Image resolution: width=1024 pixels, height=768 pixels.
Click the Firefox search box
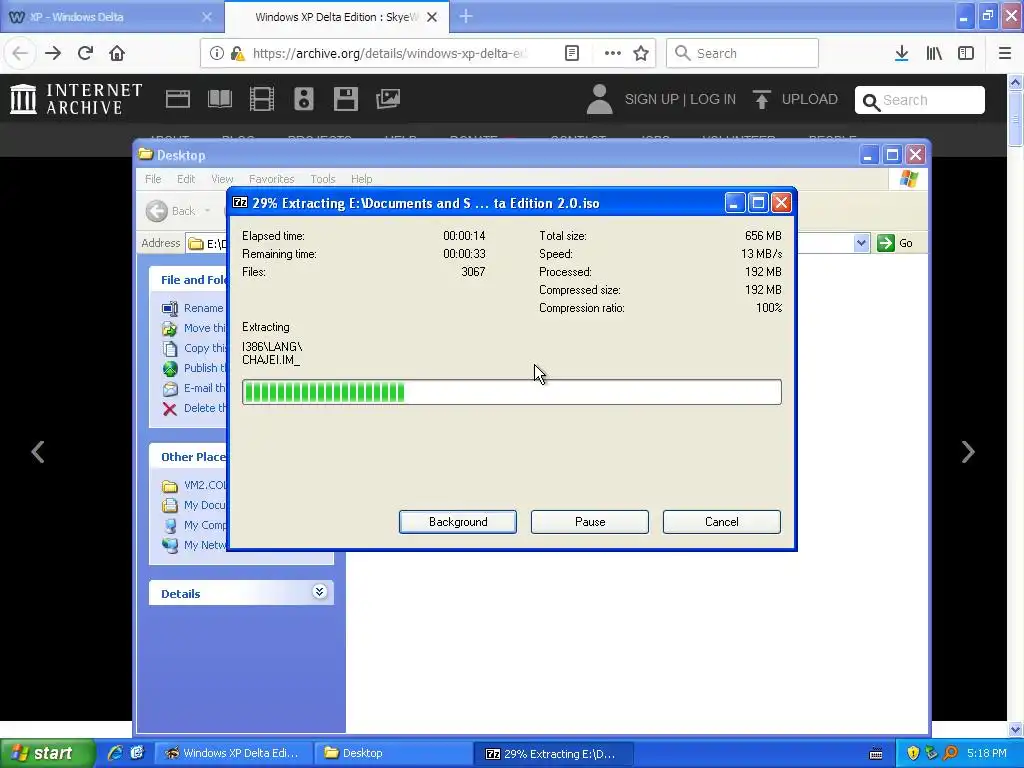coord(742,53)
